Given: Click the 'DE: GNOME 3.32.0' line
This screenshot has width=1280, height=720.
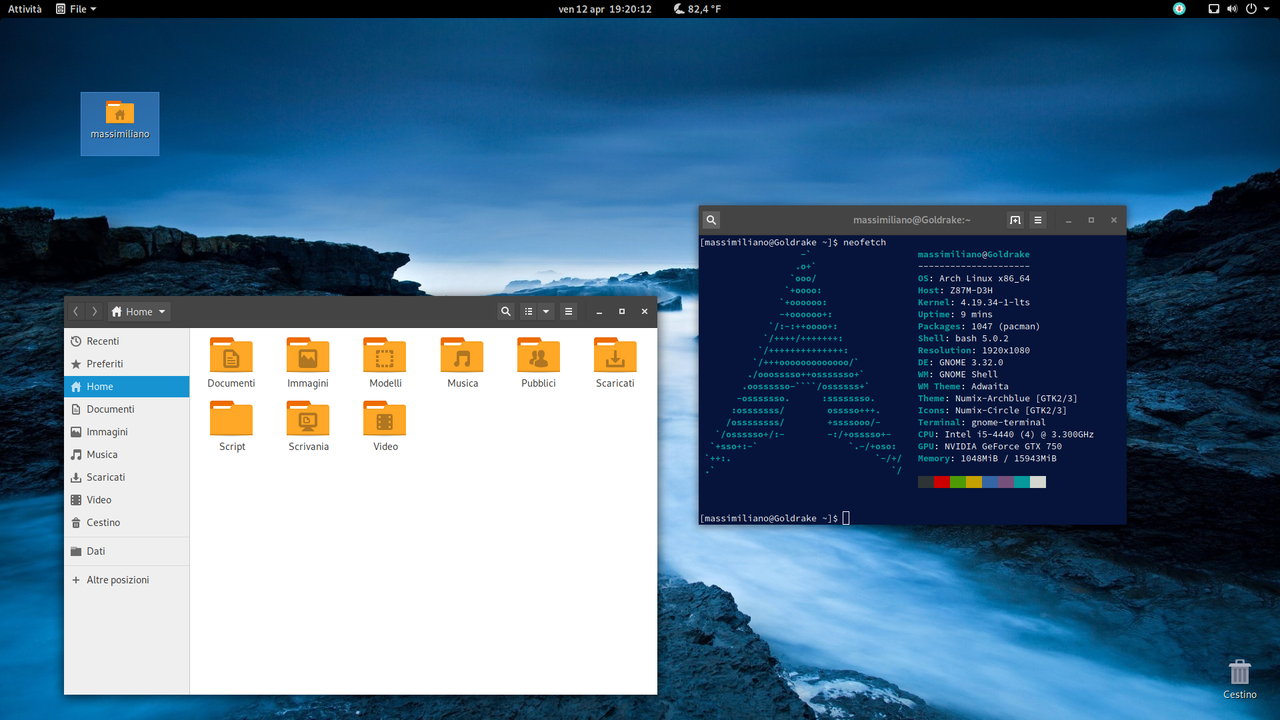Looking at the screenshot, I should tap(960, 362).
